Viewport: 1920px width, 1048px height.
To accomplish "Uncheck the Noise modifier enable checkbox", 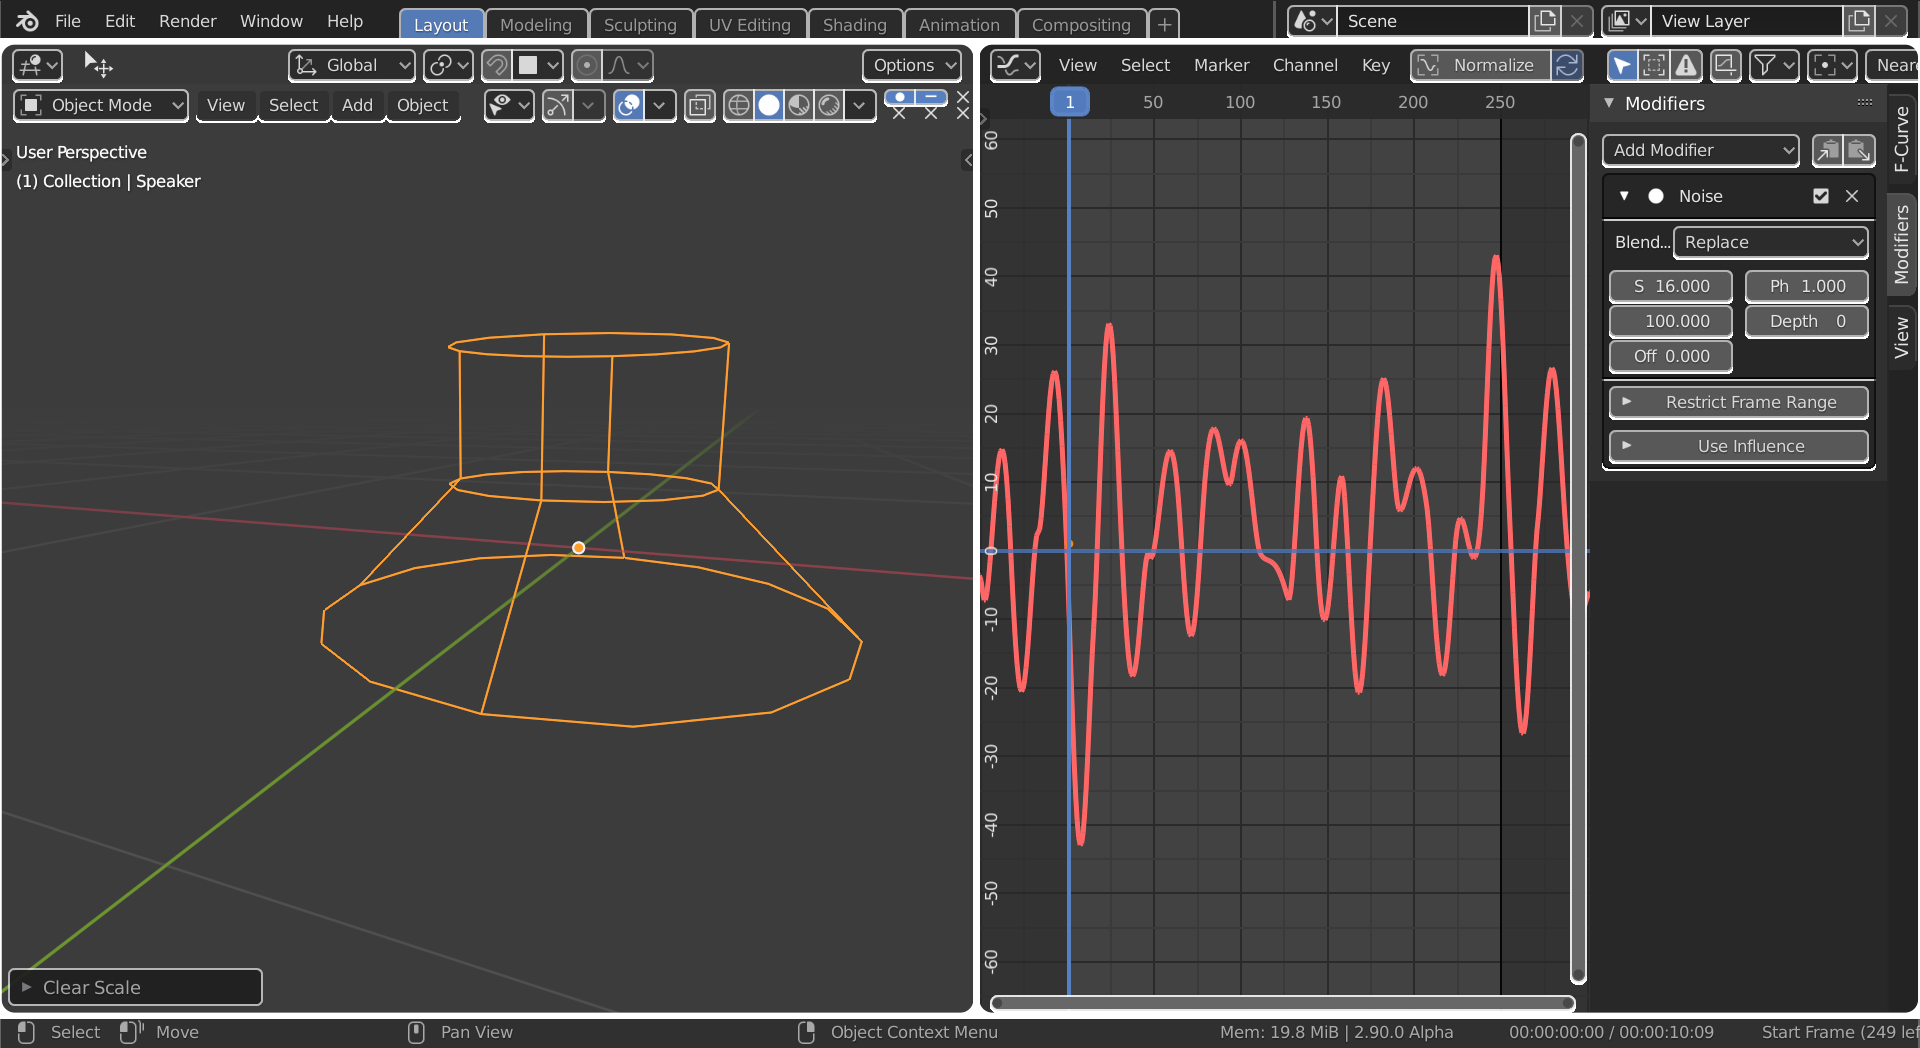I will 1821,196.
